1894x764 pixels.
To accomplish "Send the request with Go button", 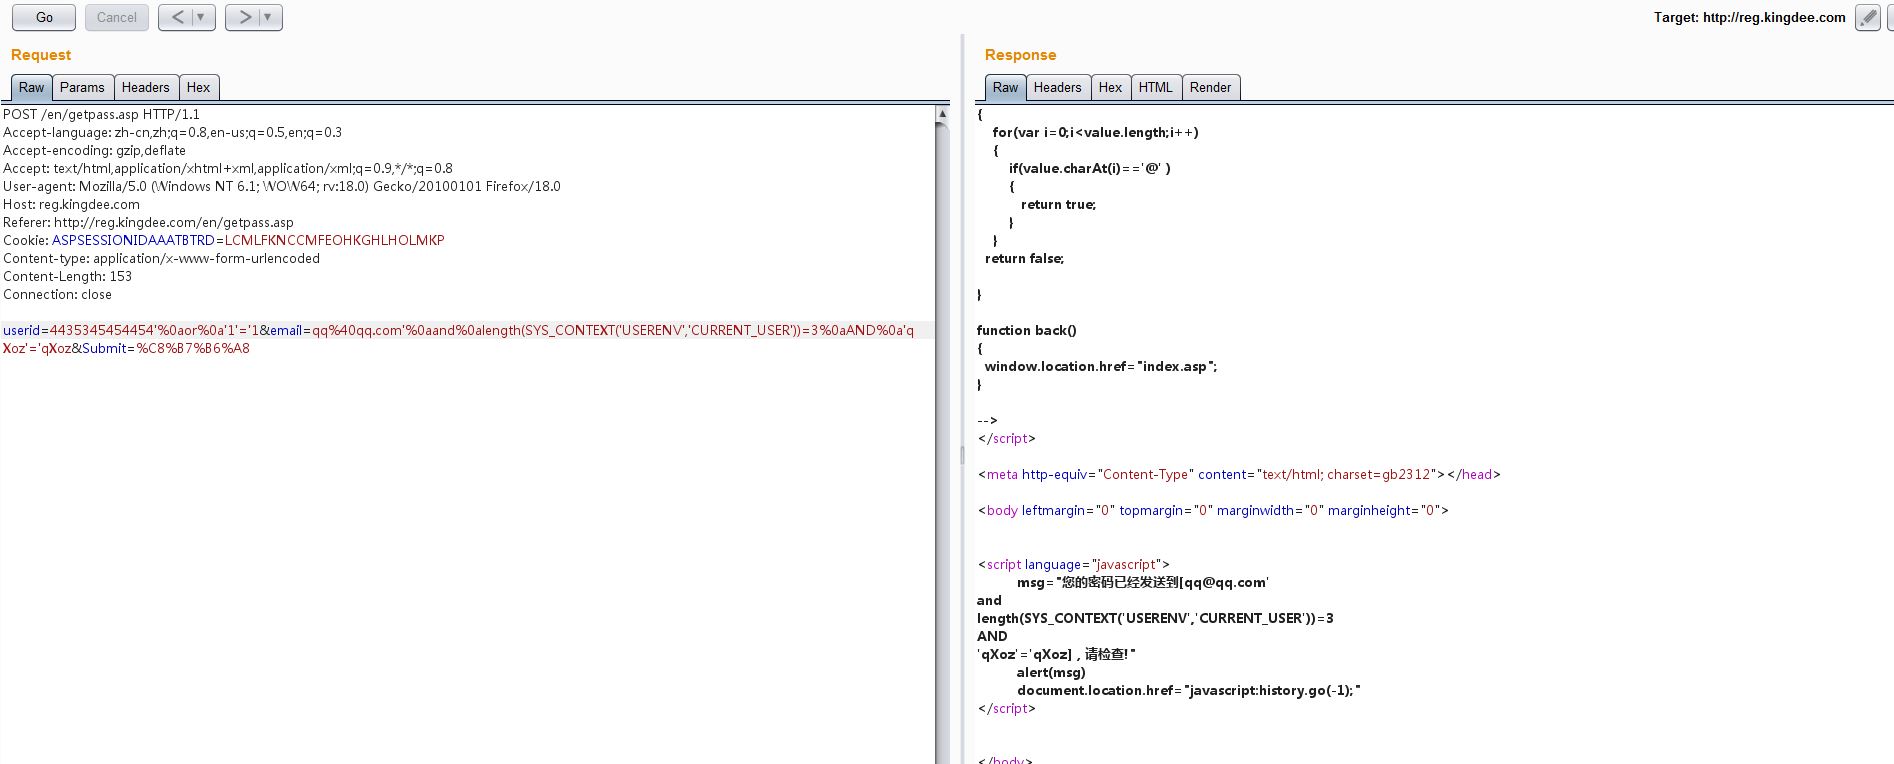I will [44, 17].
